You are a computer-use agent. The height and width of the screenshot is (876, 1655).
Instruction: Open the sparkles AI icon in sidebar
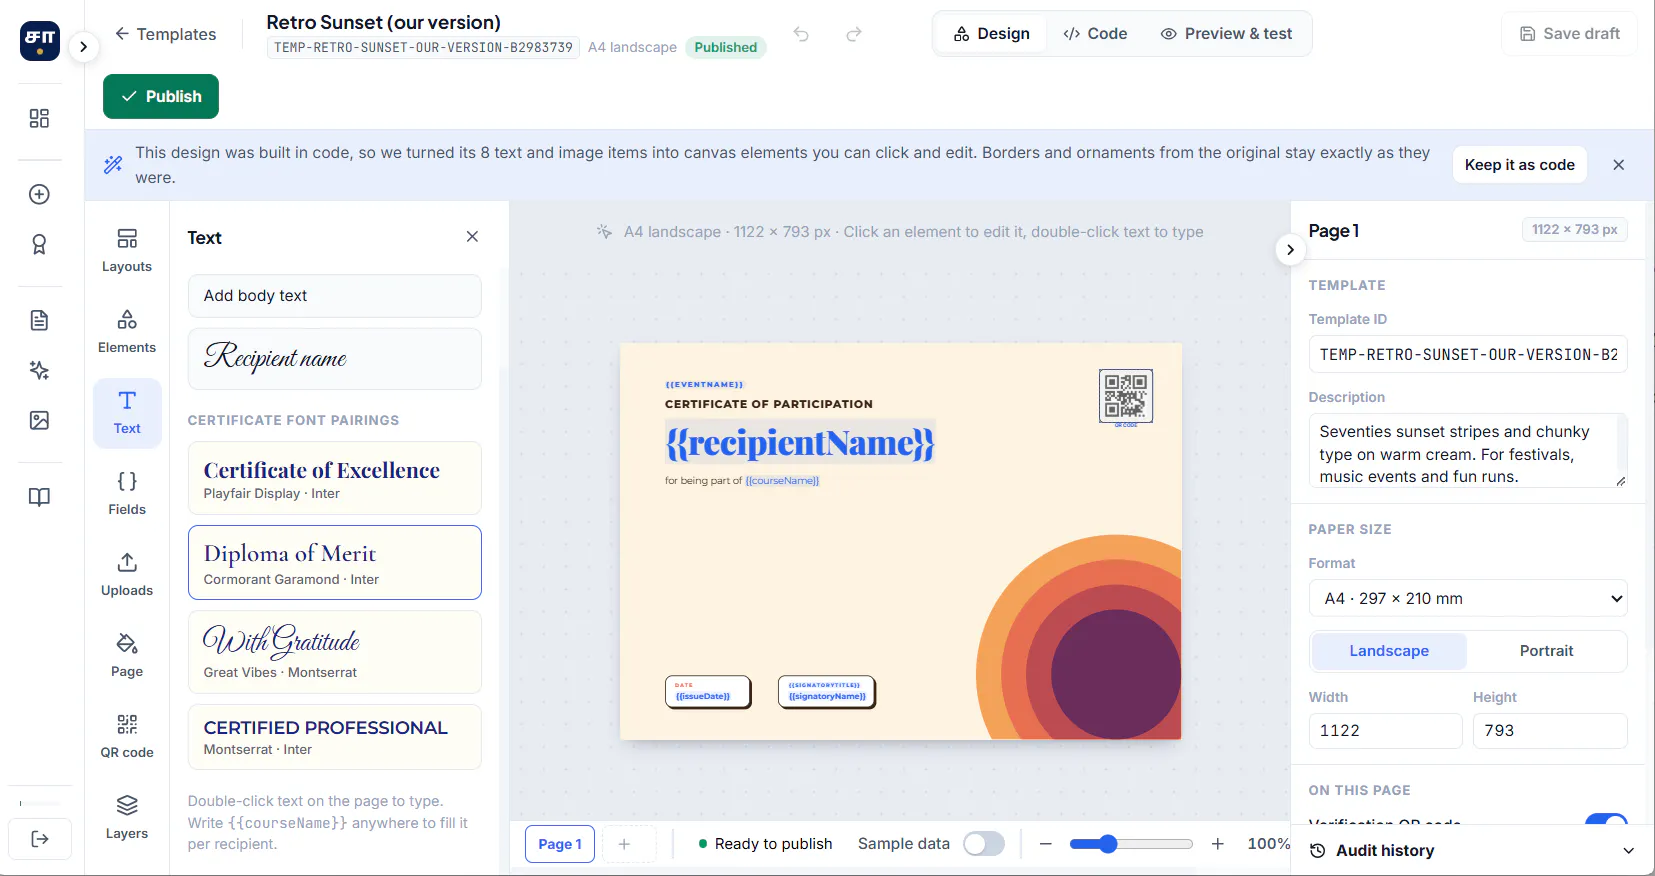[x=39, y=370]
